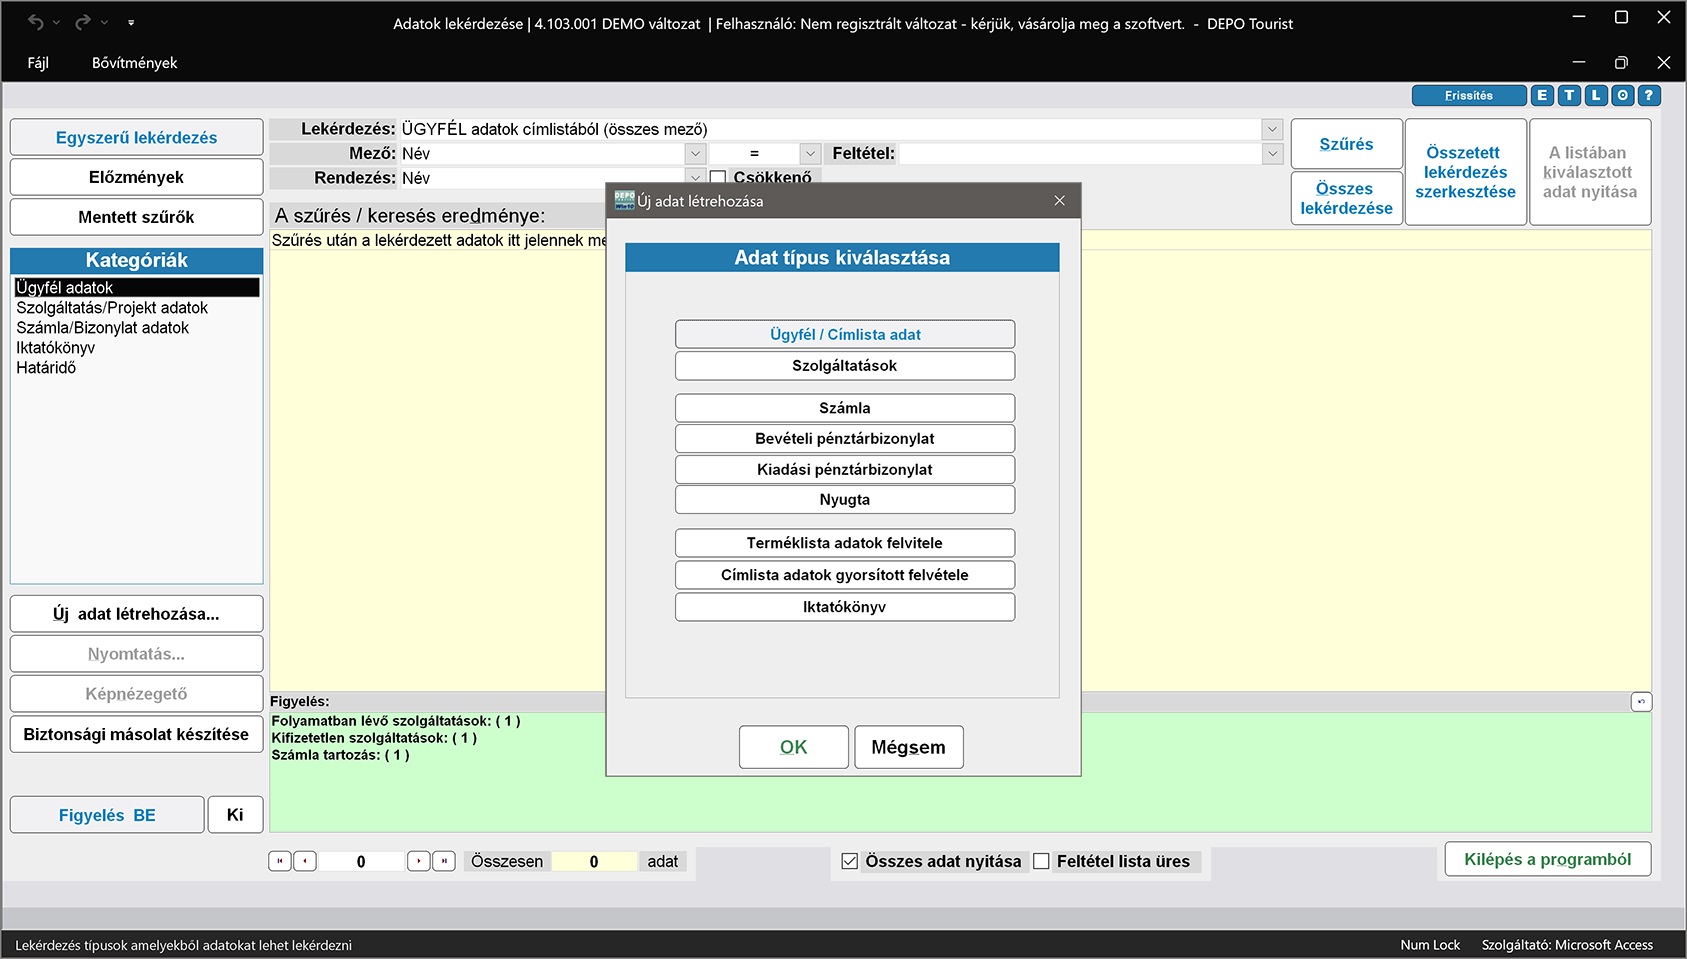Image resolution: width=1687 pixels, height=959 pixels.
Task: Close the Új adat létrehozása dialog
Action: point(1059,201)
